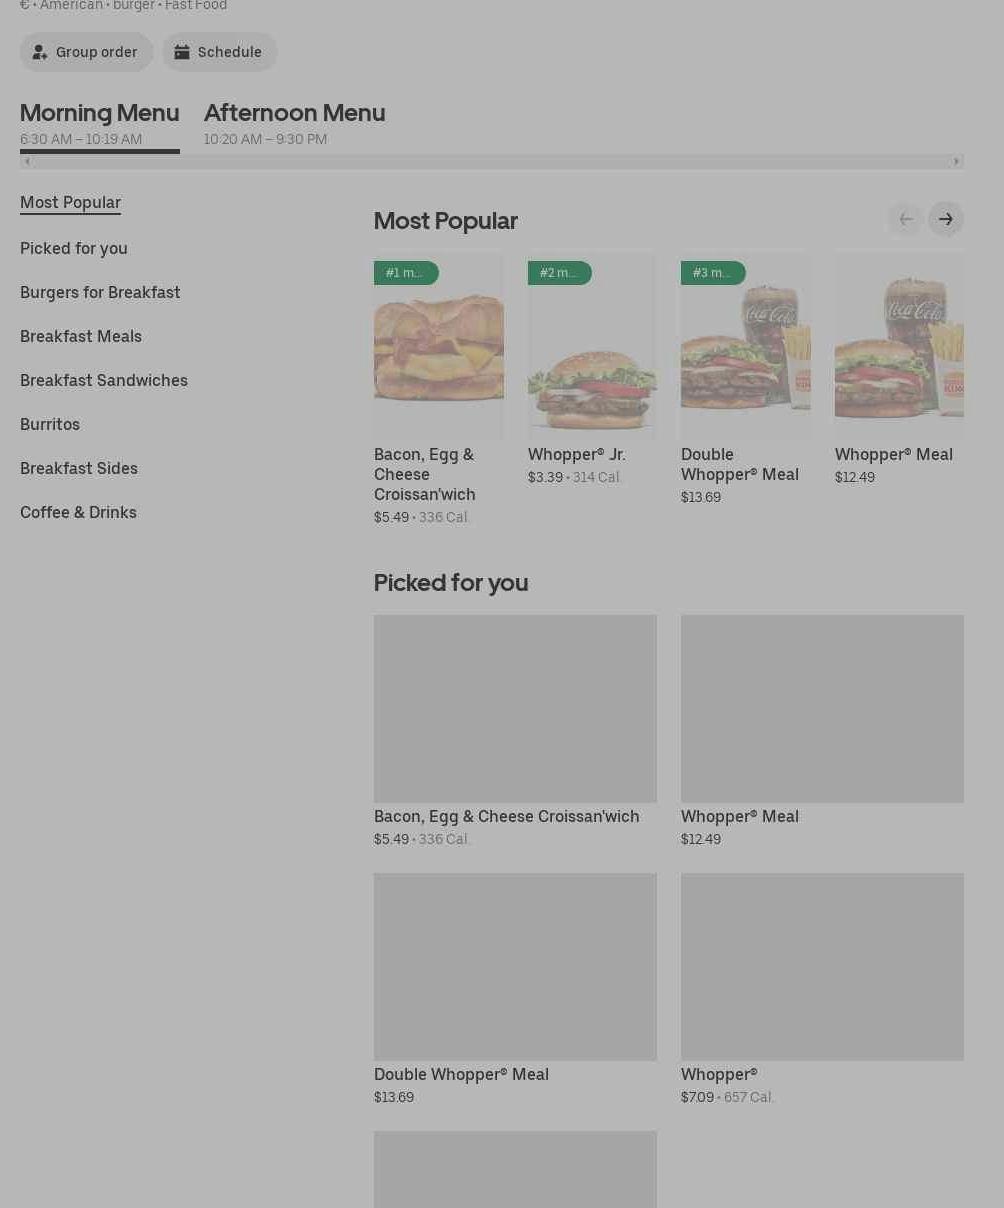Open Breakfast Meals category

81,336
